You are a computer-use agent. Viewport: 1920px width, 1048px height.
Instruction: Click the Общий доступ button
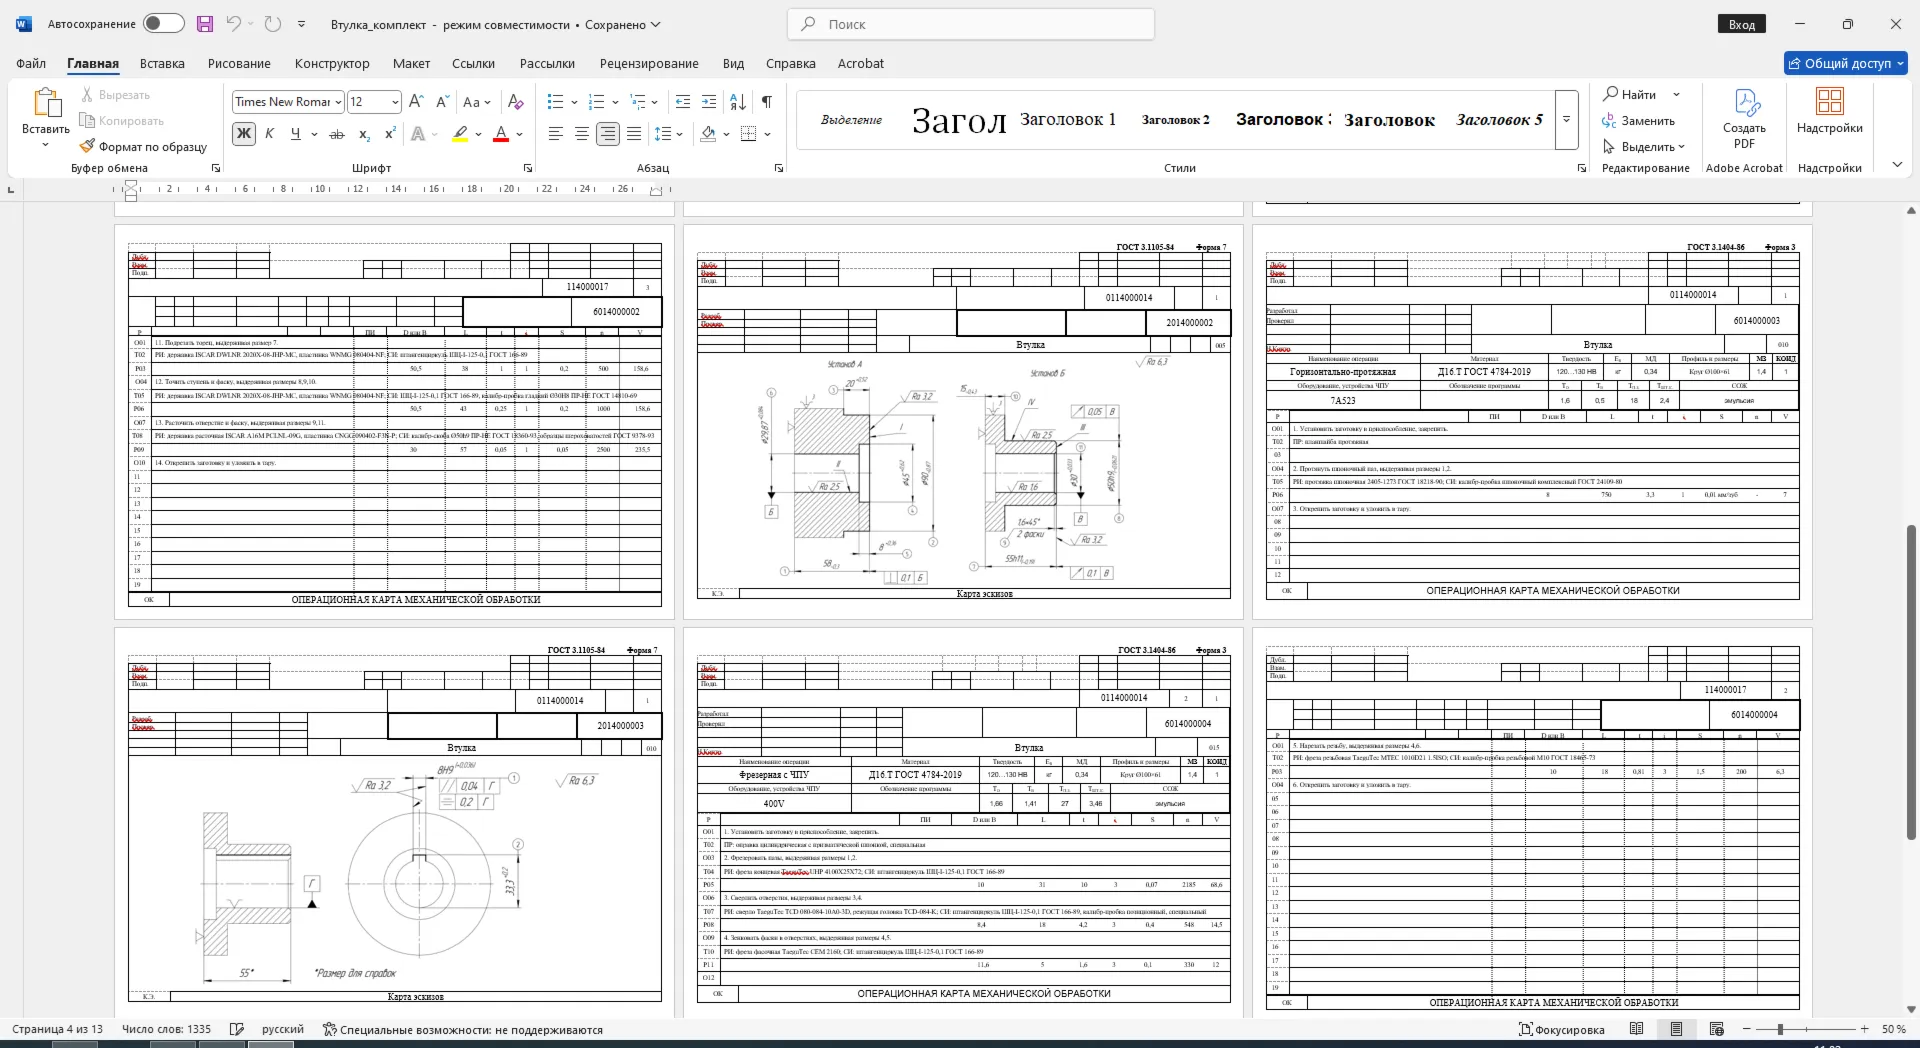coord(1846,63)
